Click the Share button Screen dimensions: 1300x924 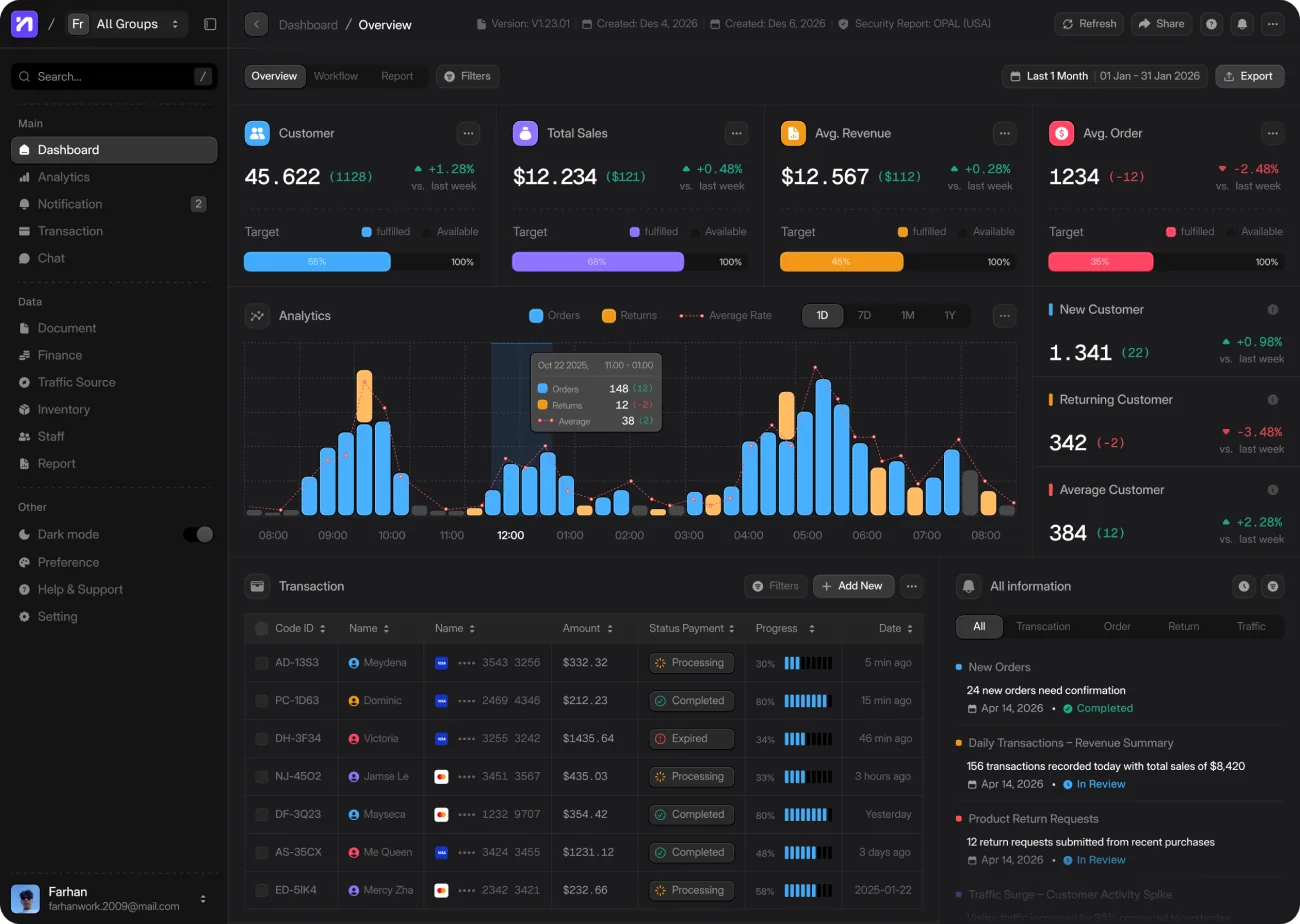point(1161,24)
